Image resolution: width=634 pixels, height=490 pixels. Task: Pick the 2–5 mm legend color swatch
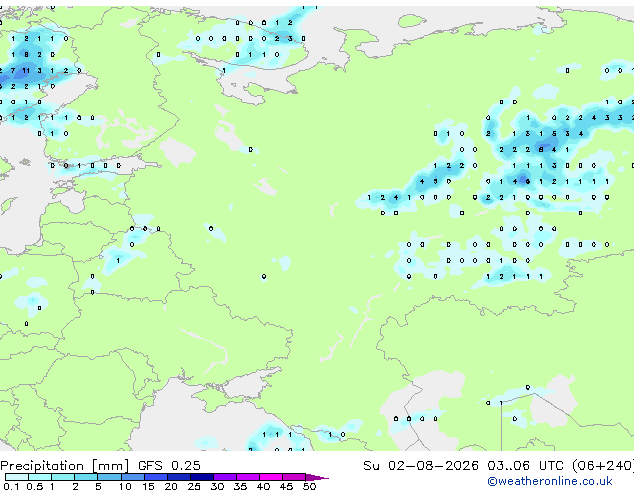pyautogui.click(x=86, y=477)
